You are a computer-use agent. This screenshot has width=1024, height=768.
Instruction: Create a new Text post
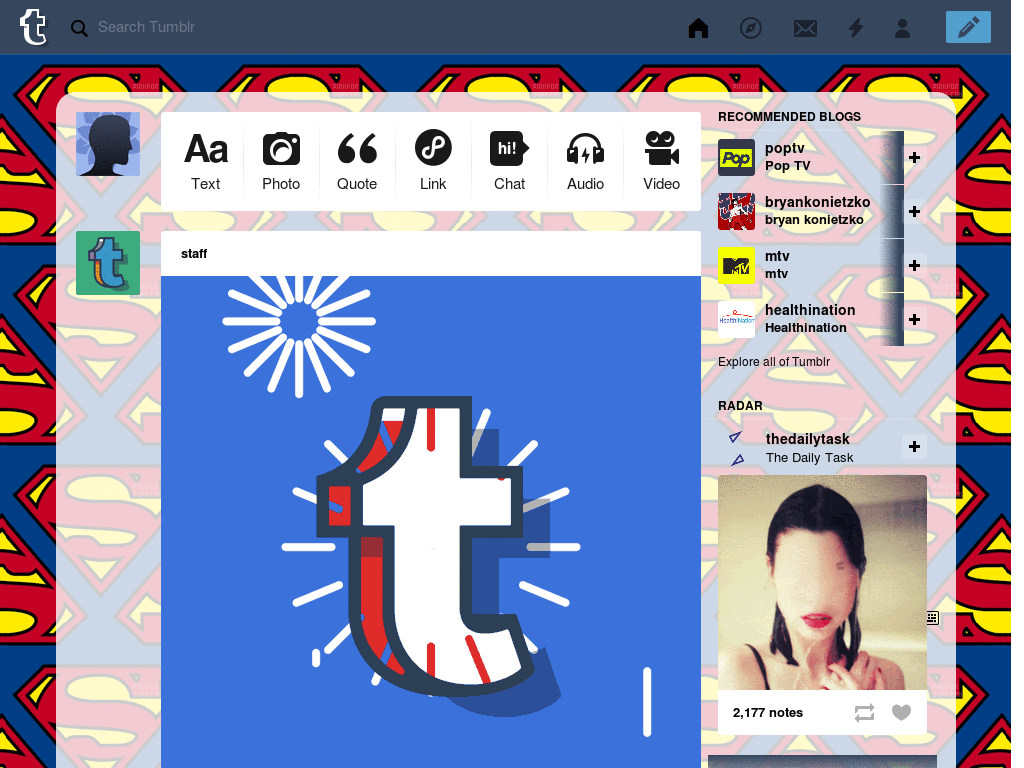[x=206, y=161]
